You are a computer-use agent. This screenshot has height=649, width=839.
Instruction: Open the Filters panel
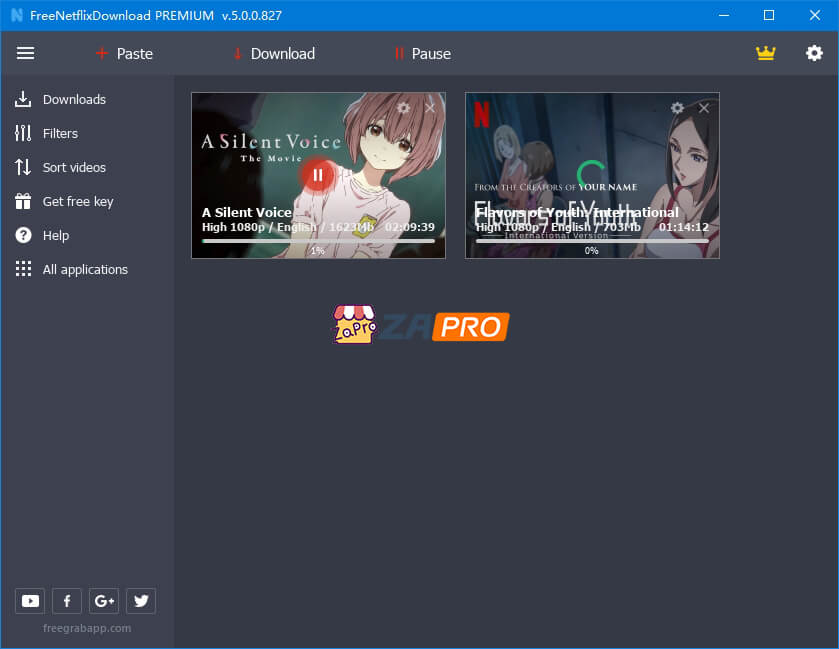tap(60, 133)
